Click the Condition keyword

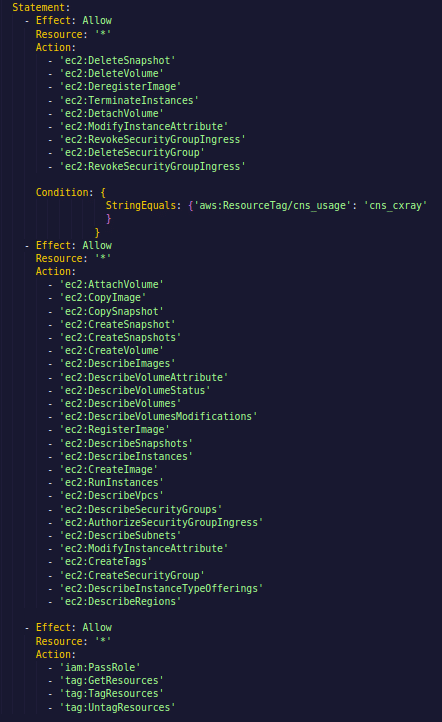click(64, 192)
